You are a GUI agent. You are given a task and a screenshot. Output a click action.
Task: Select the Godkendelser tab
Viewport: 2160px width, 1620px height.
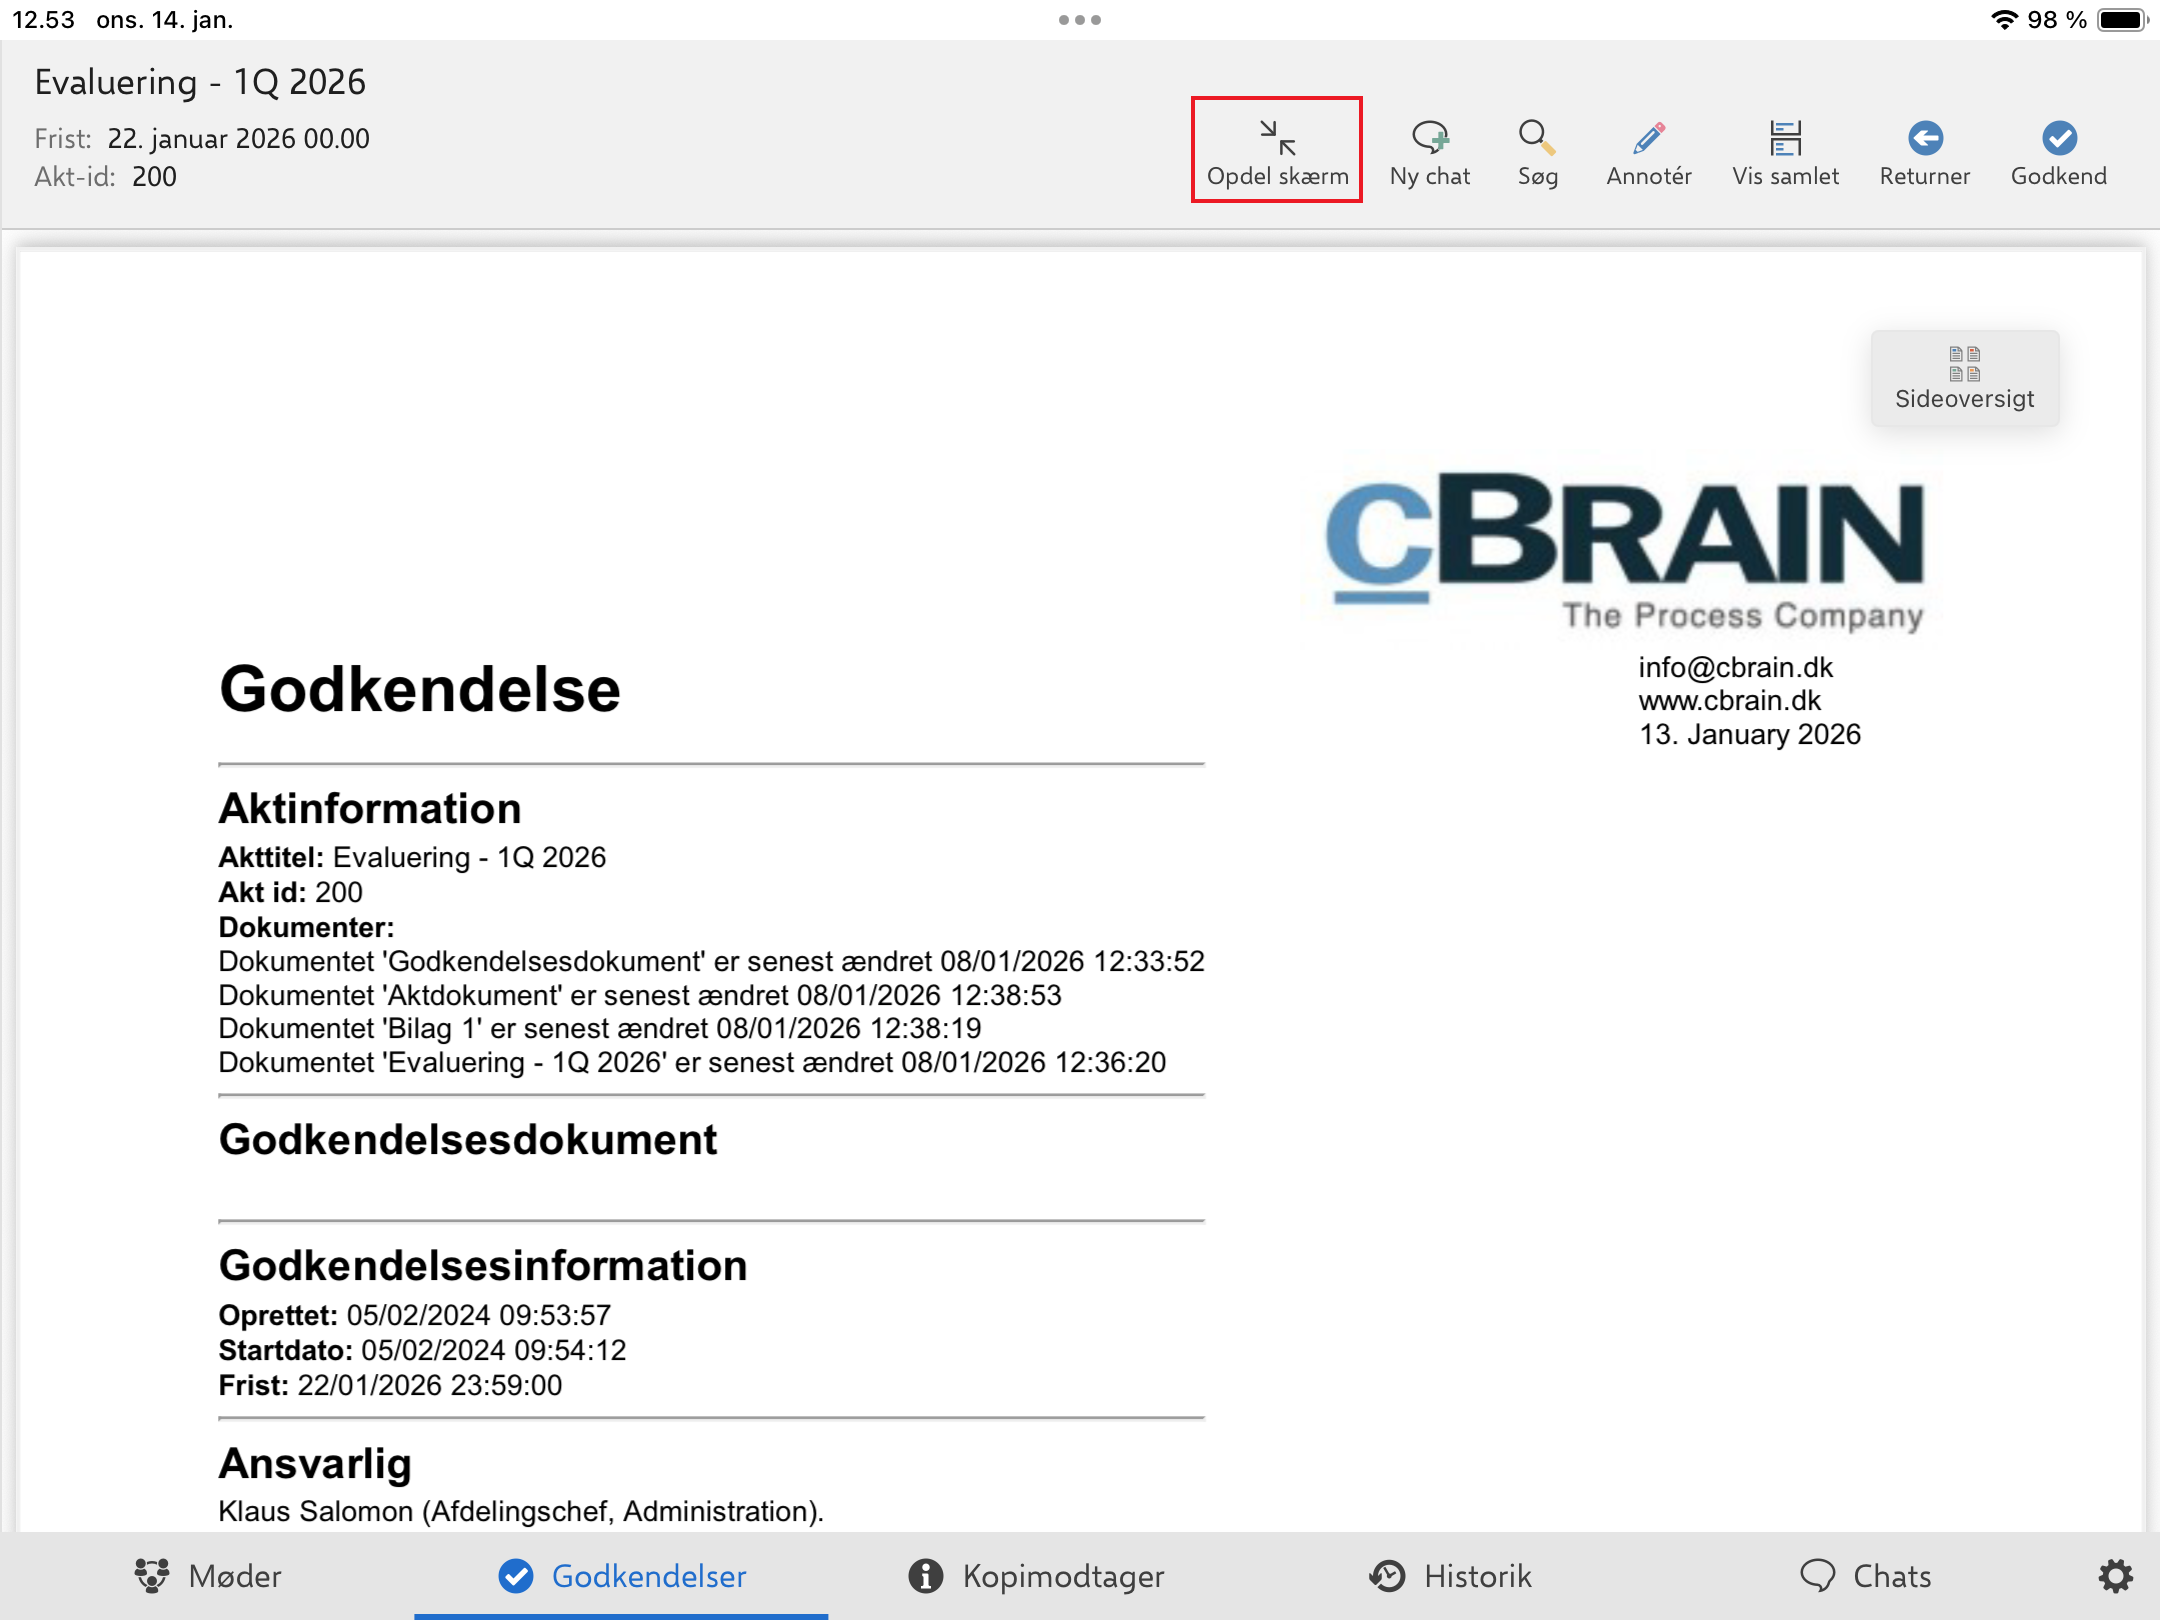coord(622,1576)
